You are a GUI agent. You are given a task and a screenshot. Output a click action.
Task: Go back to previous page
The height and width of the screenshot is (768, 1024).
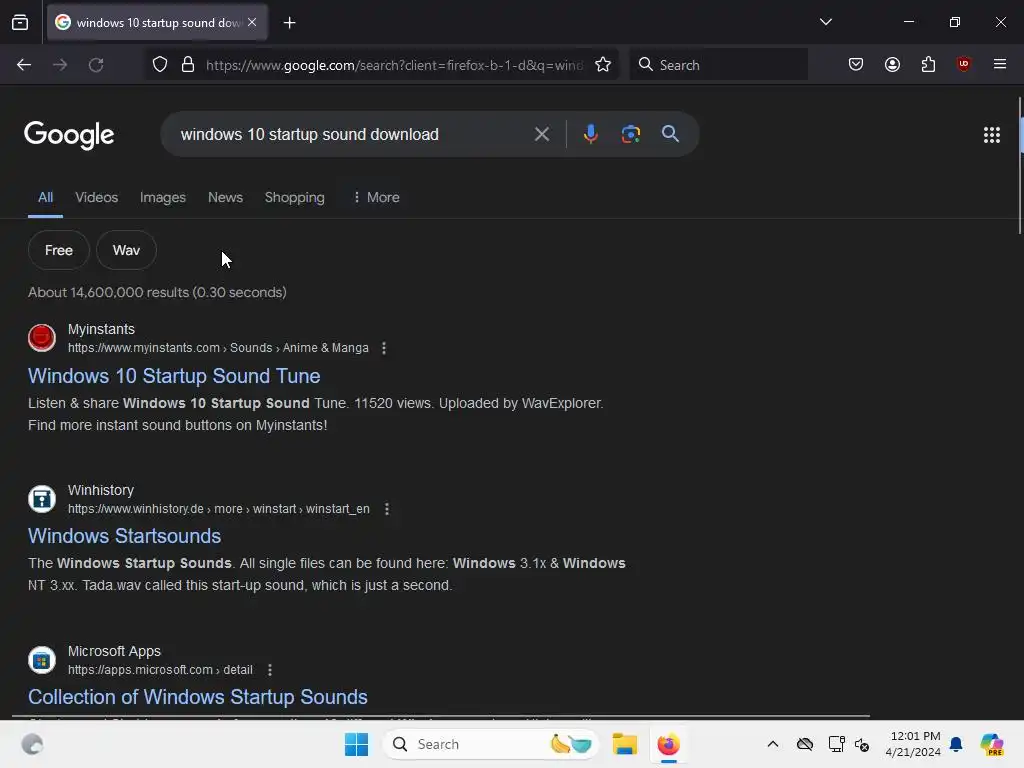pyautogui.click(x=24, y=65)
